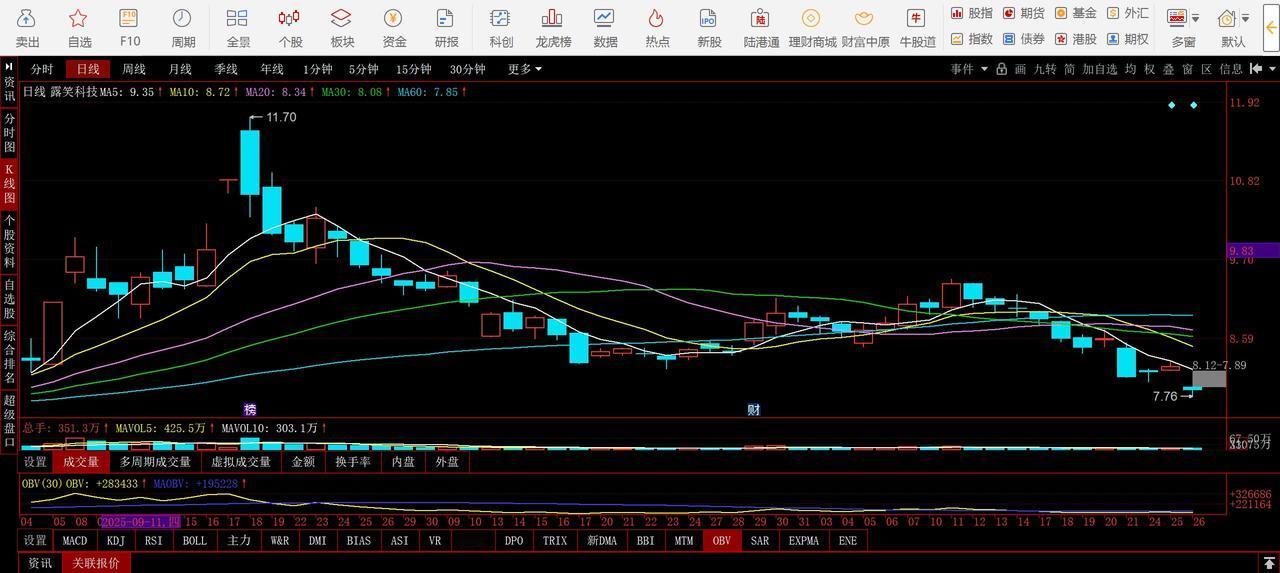Open the 超级盘口 sidebar item
Image resolution: width=1280 pixels, height=573 pixels.
[x=9, y=422]
